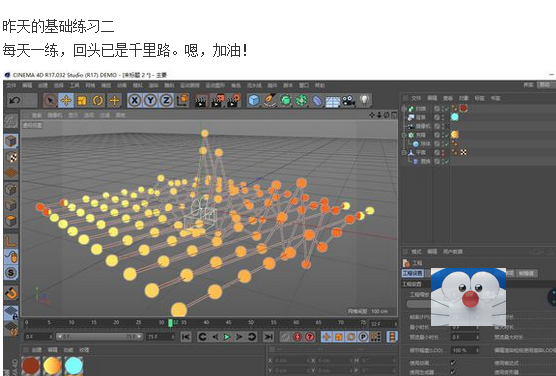Toggle the Y axis lock
The width and height of the screenshot is (556, 376).
pos(150,101)
